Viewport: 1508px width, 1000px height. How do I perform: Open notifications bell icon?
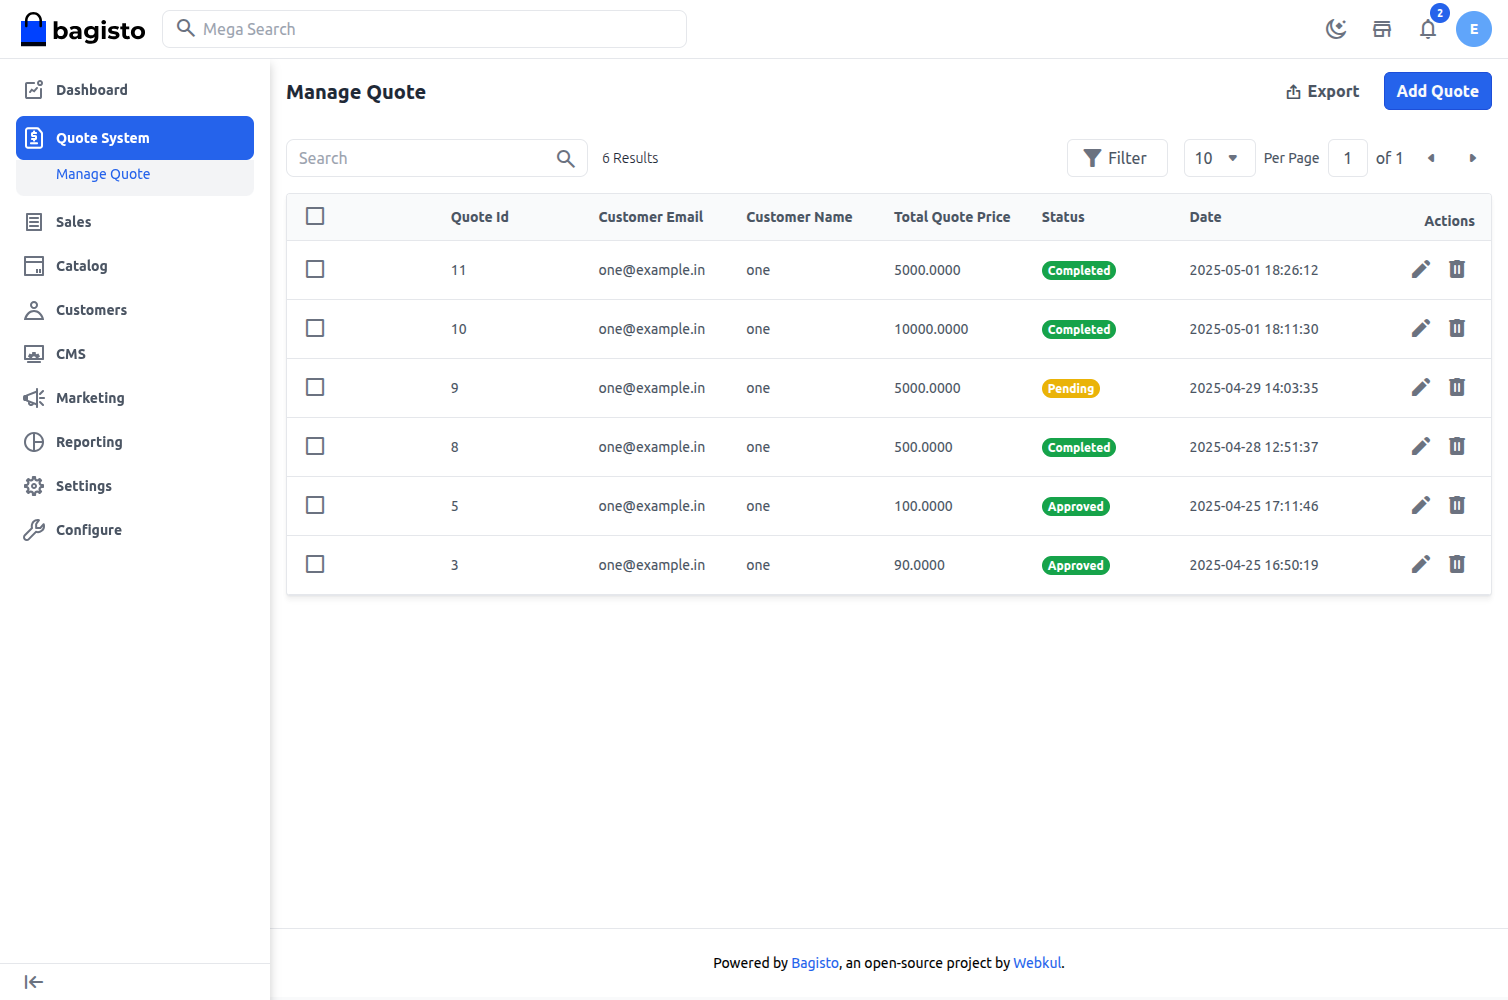pyautogui.click(x=1428, y=29)
